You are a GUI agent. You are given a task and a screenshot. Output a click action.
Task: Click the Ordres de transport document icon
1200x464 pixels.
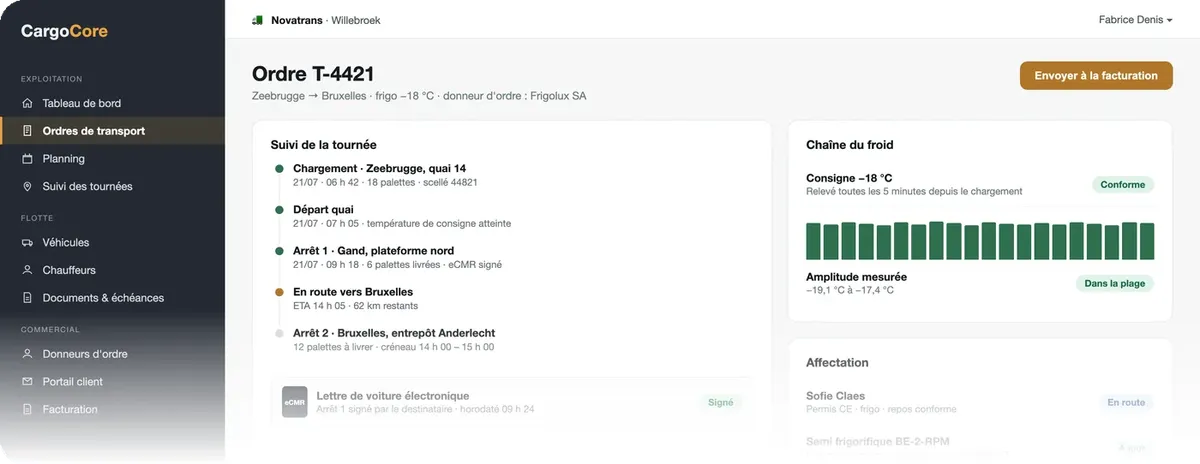pyautogui.click(x=27, y=131)
